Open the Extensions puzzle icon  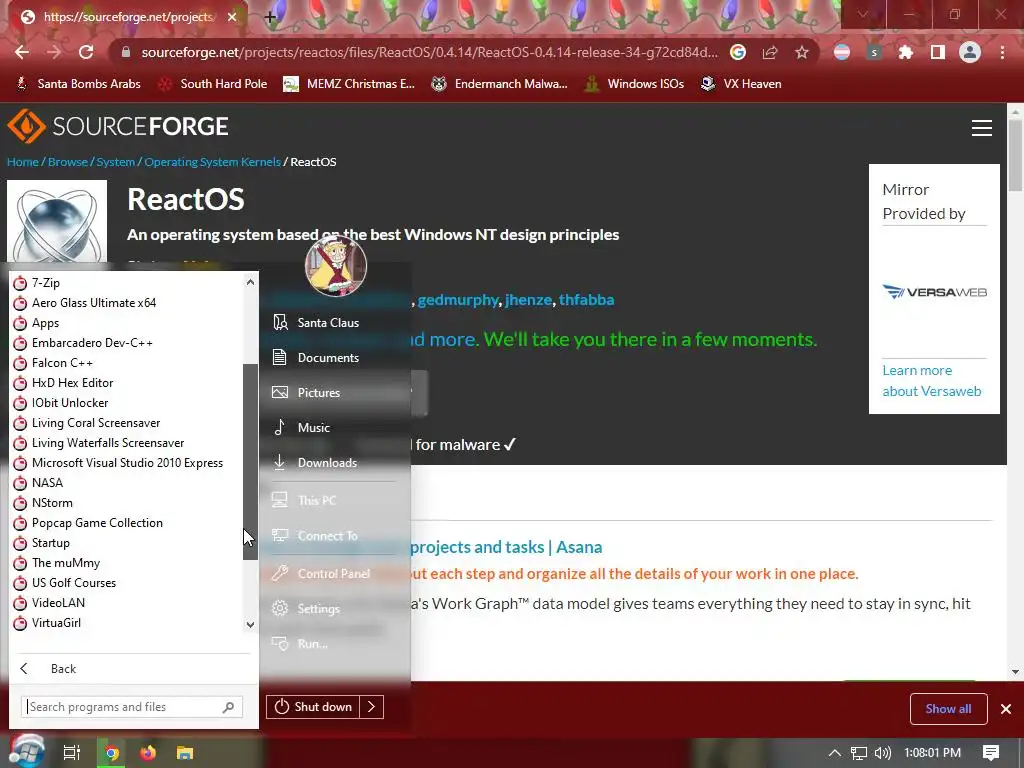pos(905,52)
